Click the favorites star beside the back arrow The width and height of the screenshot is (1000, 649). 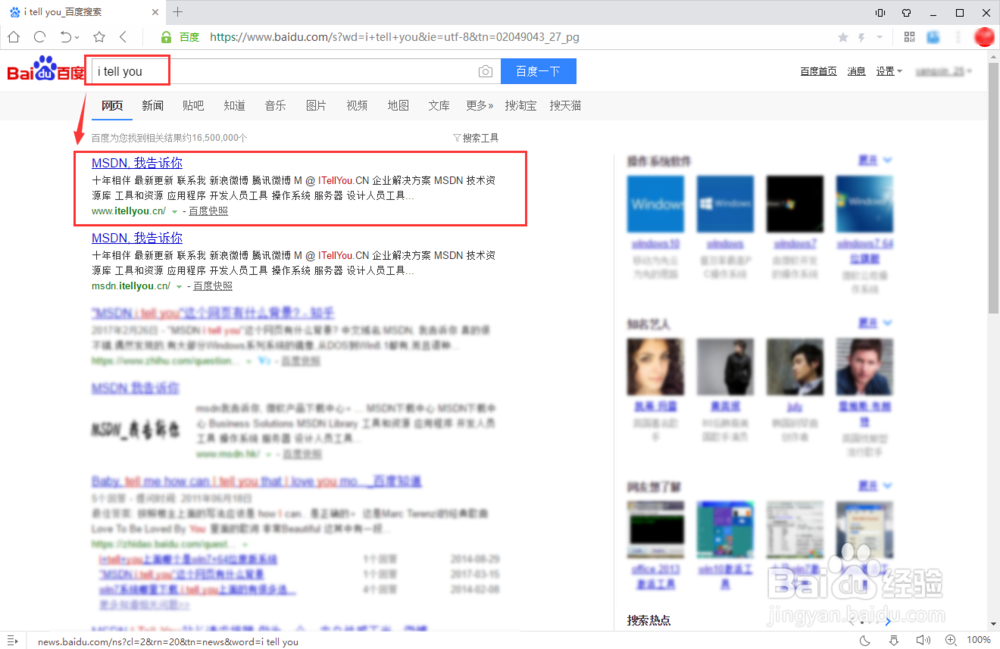click(x=99, y=37)
